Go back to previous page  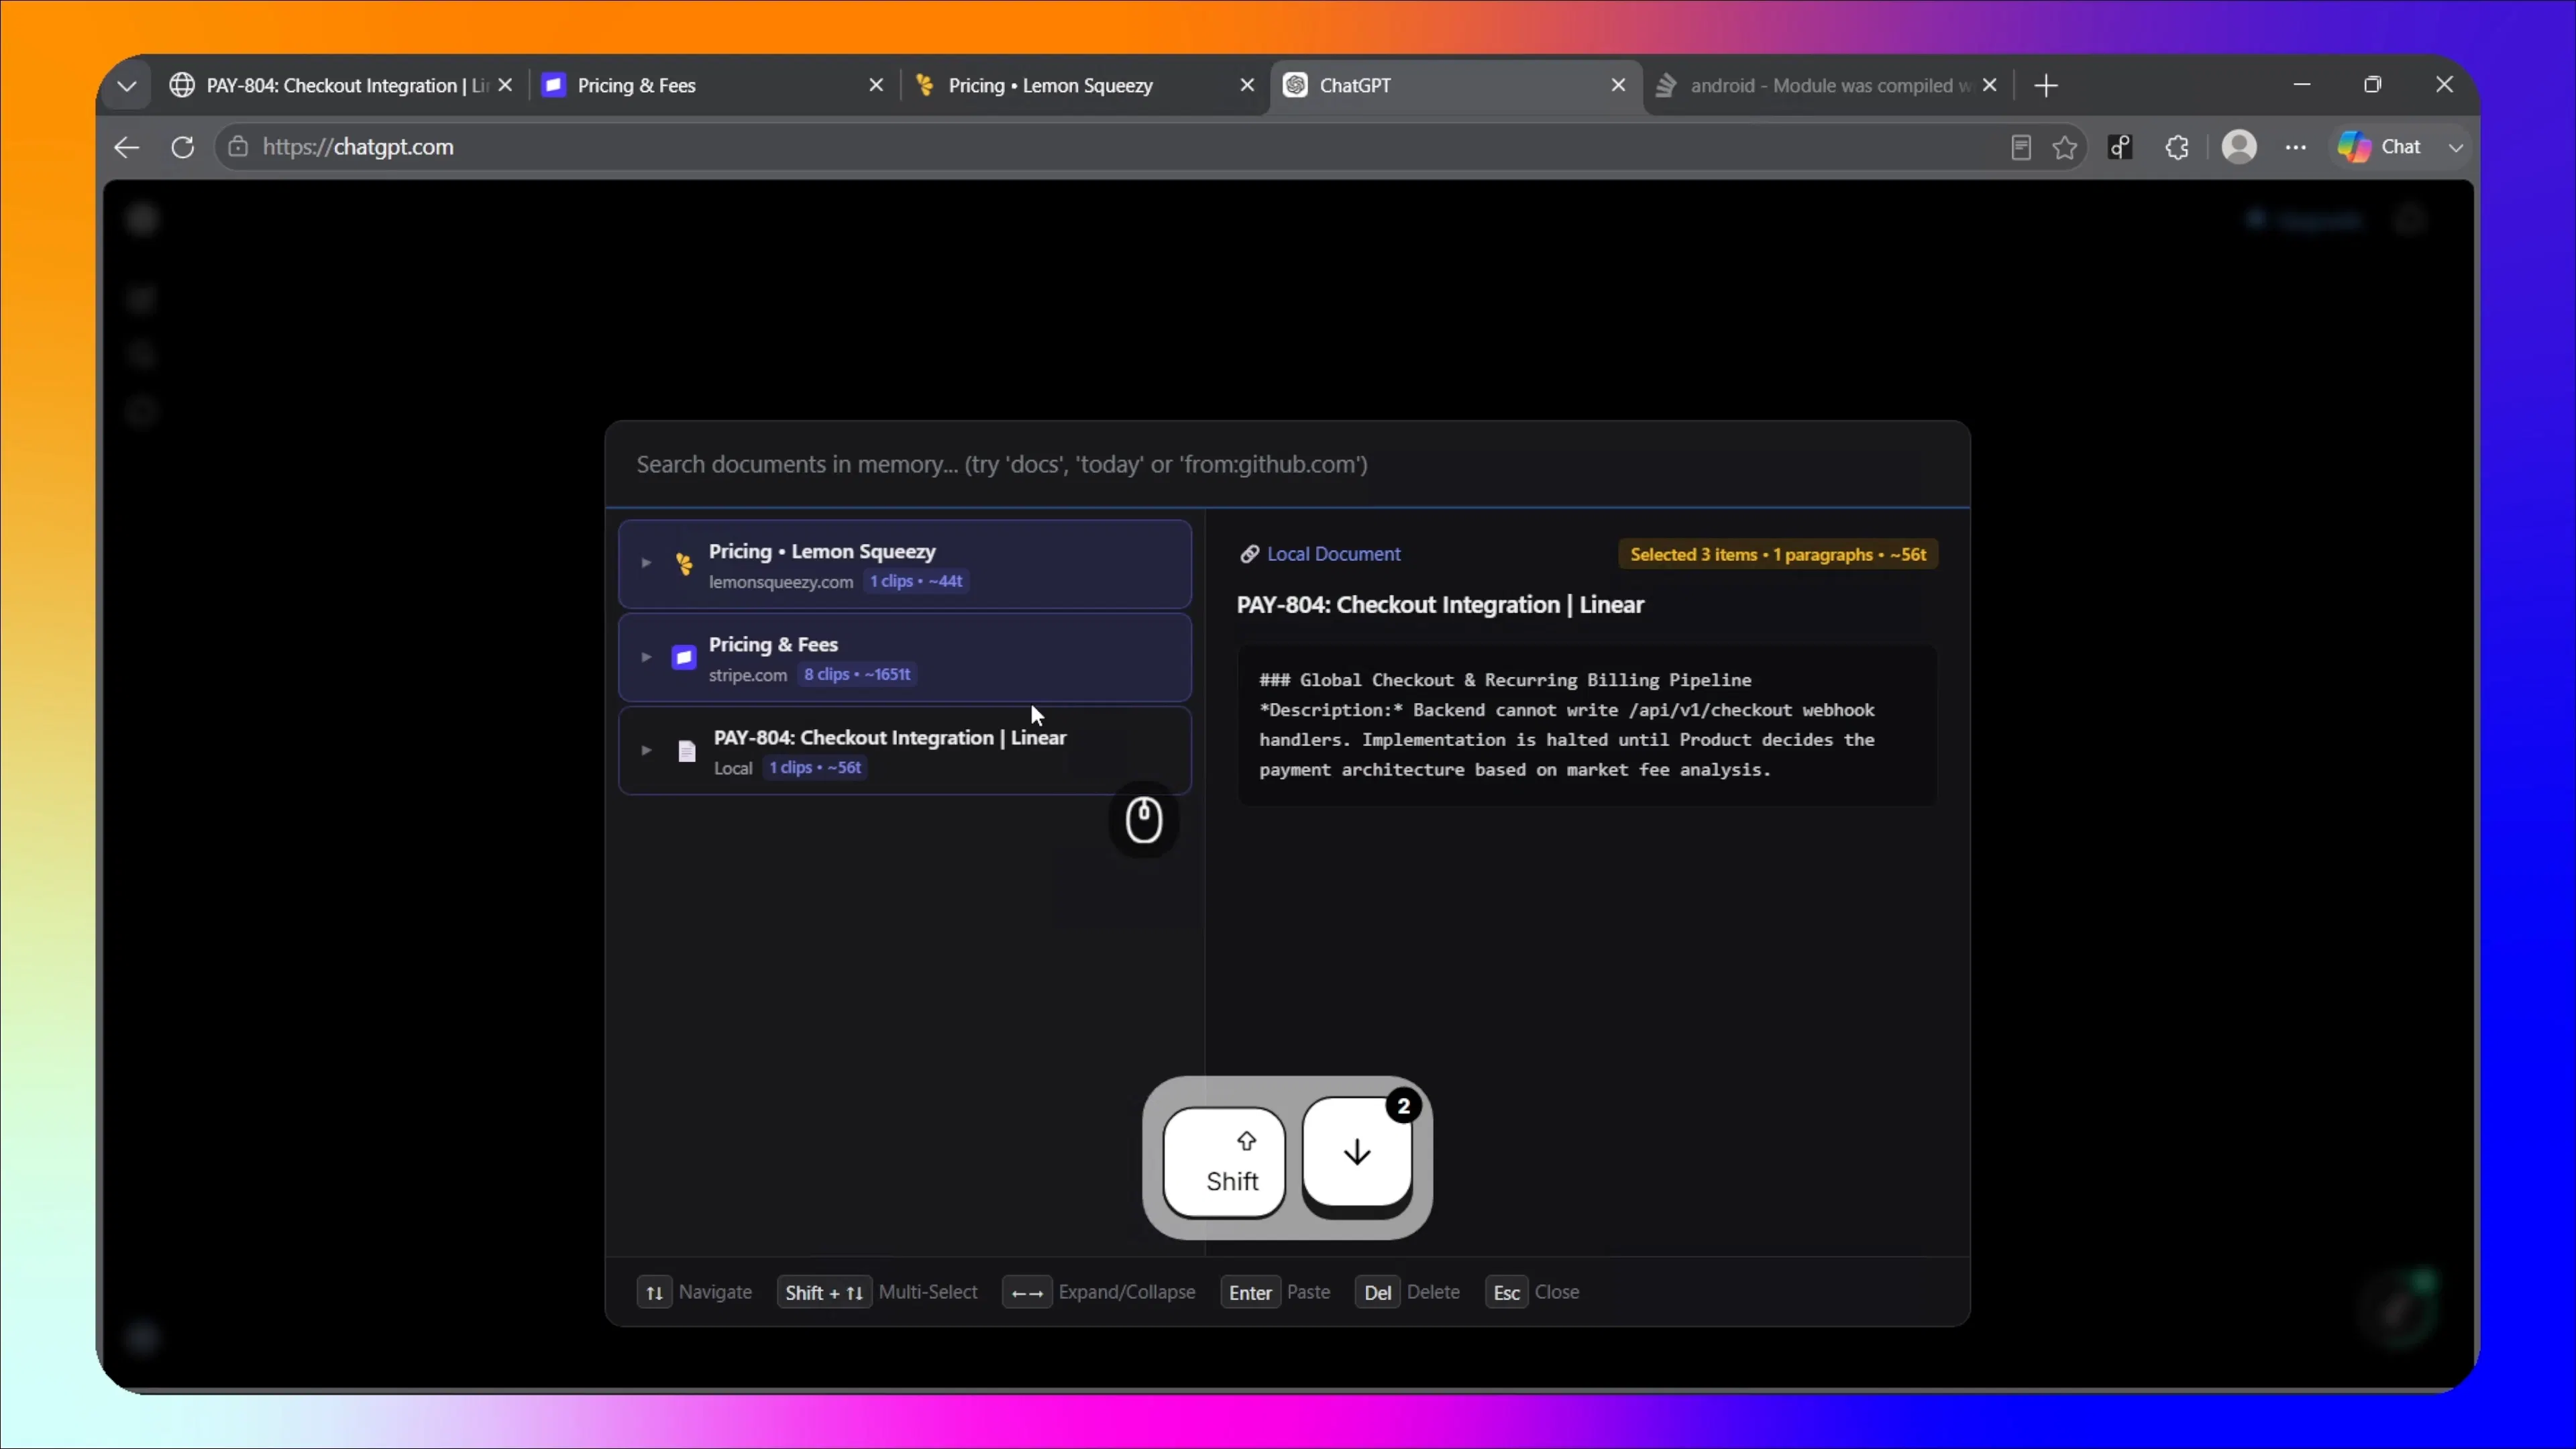(127, 147)
